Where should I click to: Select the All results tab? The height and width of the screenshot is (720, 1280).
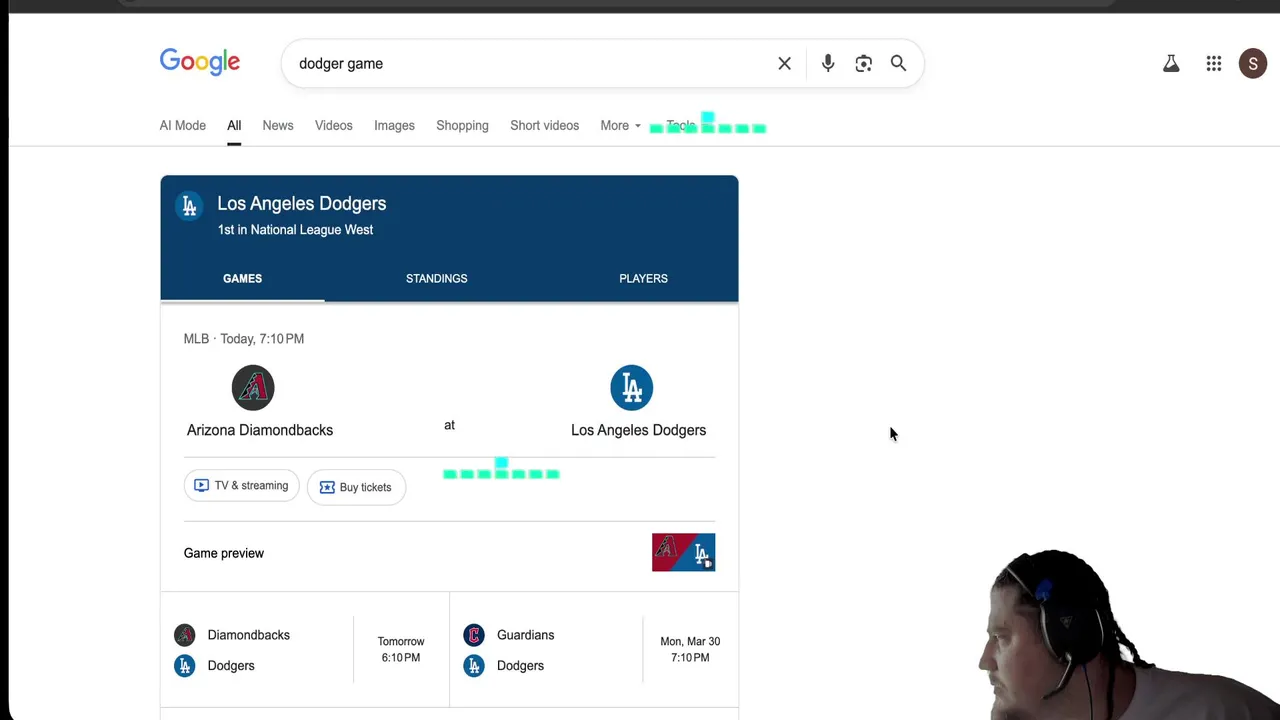[x=234, y=126]
